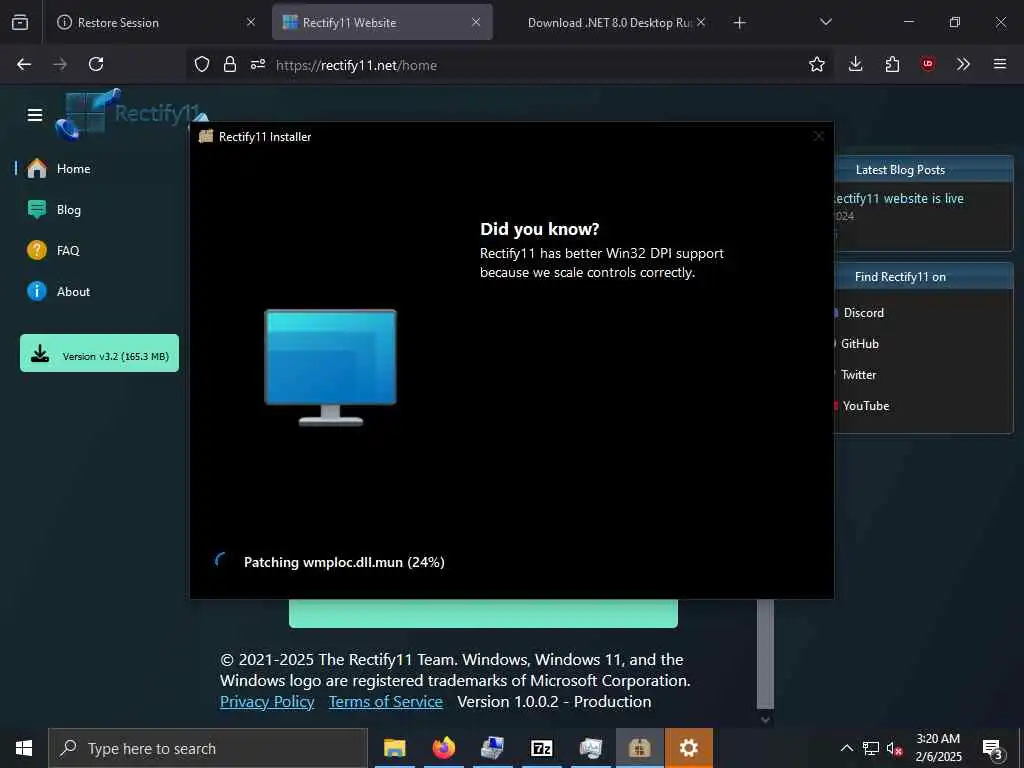
Task: Open the Firefox downloads panel
Action: pyautogui.click(x=856, y=64)
